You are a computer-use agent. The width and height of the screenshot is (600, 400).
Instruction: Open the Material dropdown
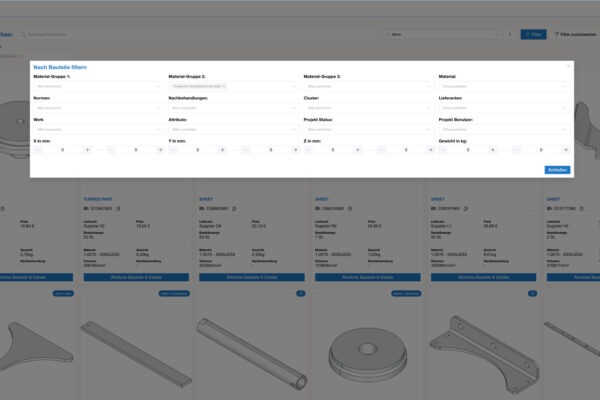tap(503, 87)
